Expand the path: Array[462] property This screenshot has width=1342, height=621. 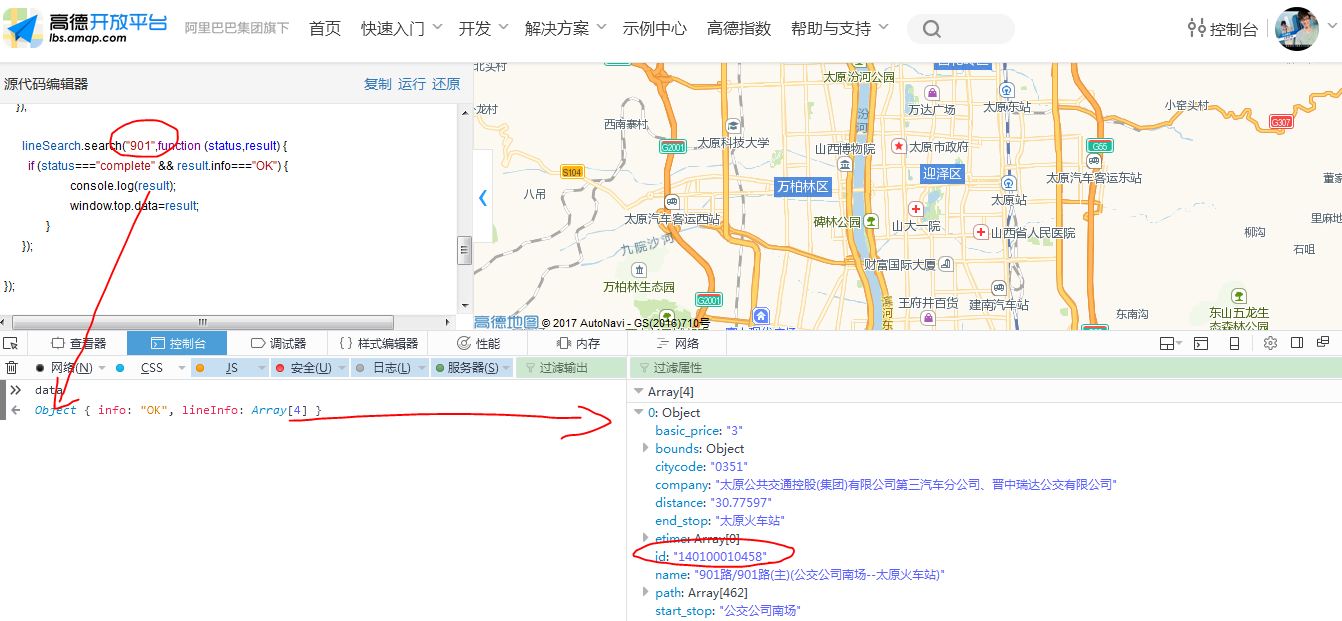(646, 592)
